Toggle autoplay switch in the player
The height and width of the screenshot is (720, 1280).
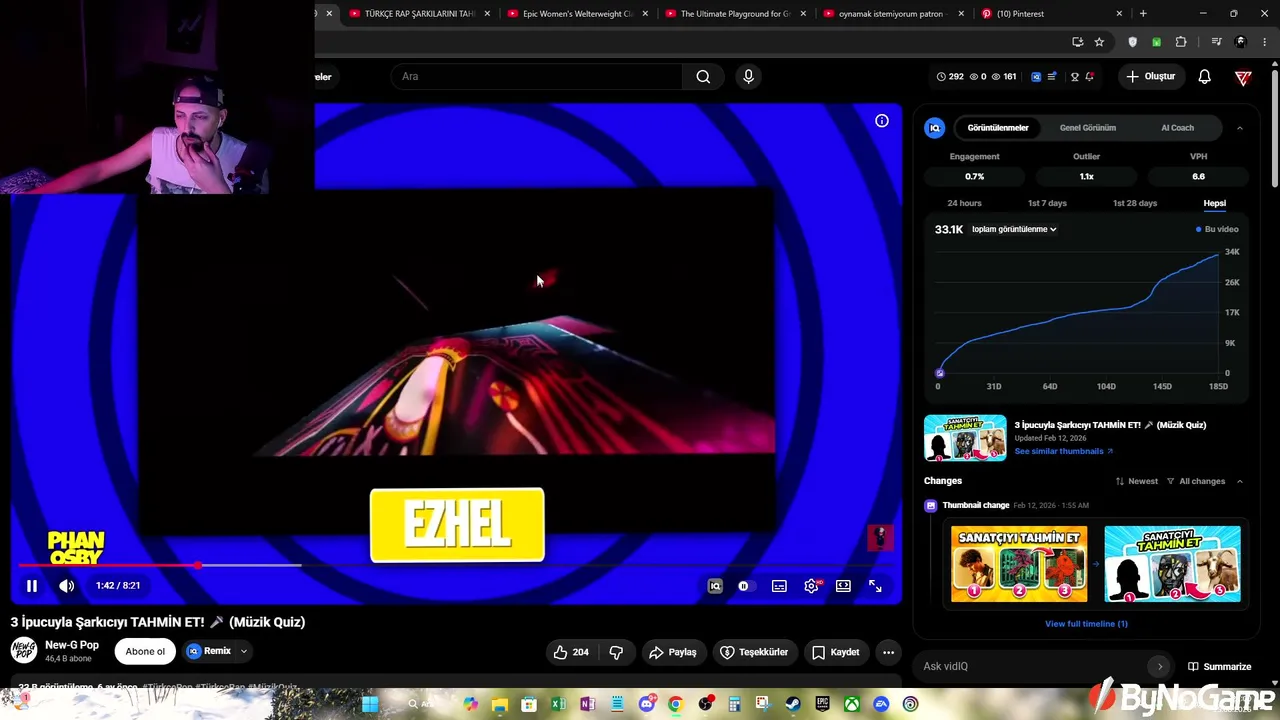pyautogui.click(x=745, y=586)
